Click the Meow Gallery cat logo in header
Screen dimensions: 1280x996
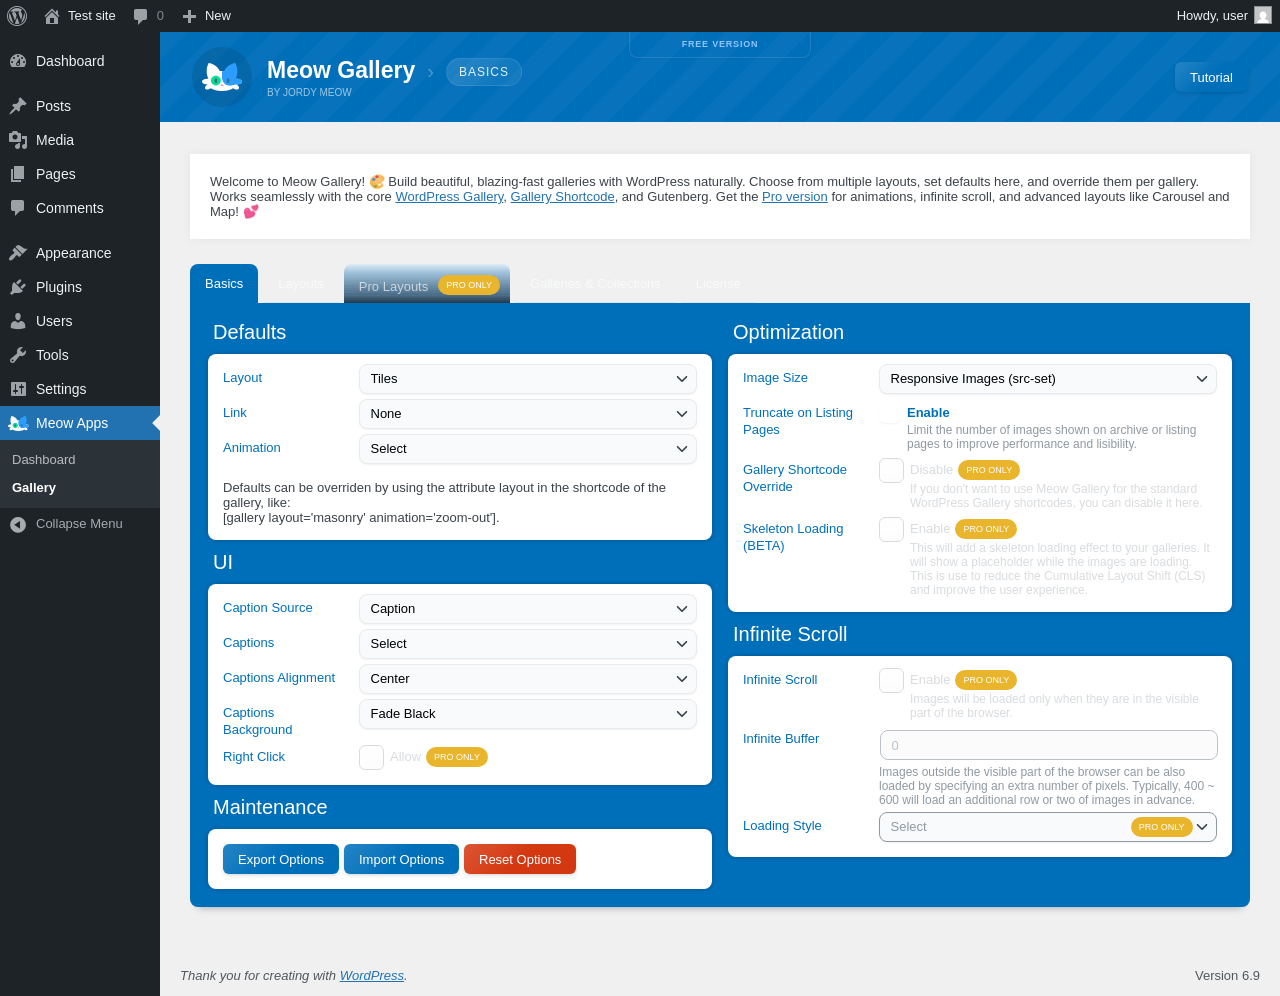coord(222,77)
